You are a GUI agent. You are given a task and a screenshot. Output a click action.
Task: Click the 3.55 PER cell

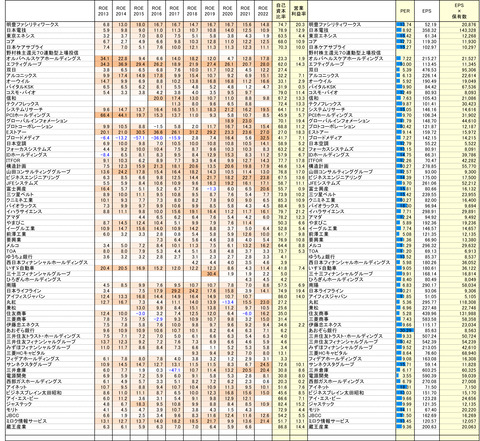[405, 376]
